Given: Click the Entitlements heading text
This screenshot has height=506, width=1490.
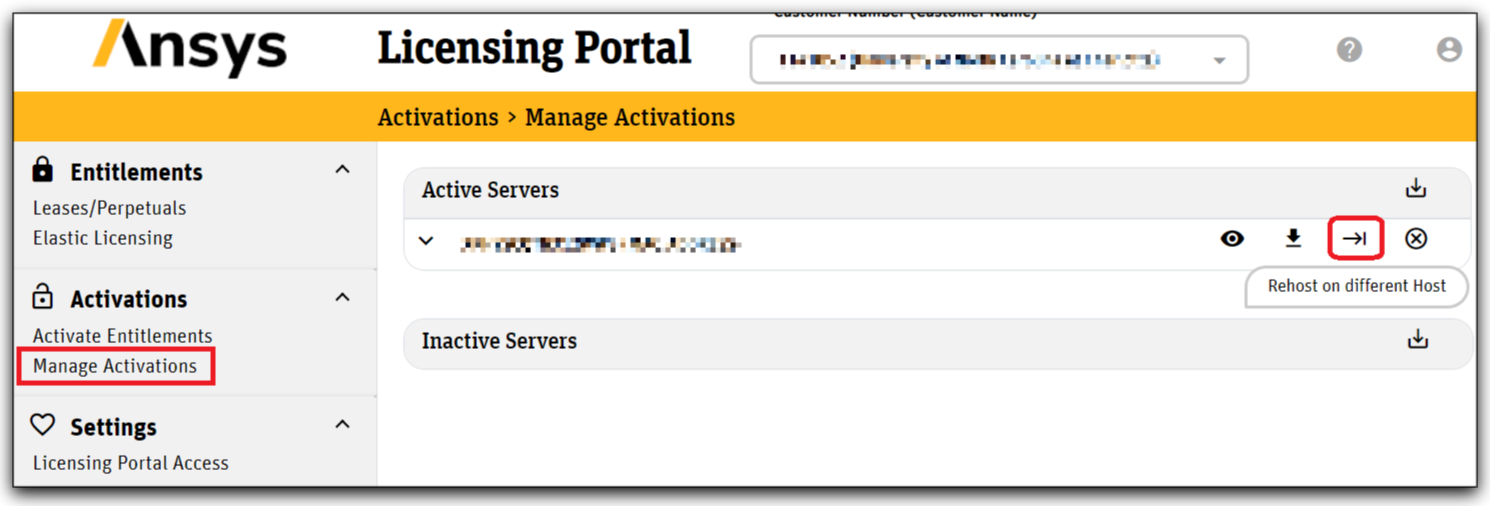Looking at the screenshot, I should (x=136, y=172).
